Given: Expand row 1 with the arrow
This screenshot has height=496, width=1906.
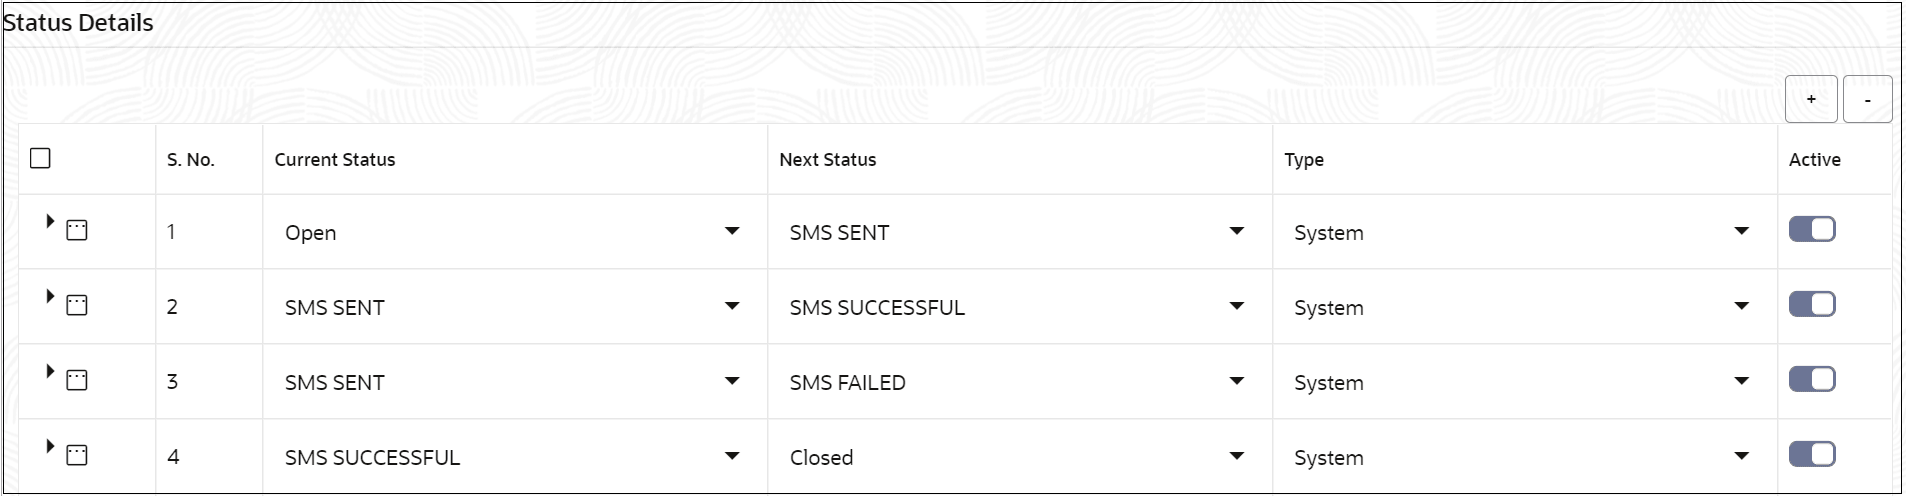Looking at the screenshot, I should click(49, 222).
